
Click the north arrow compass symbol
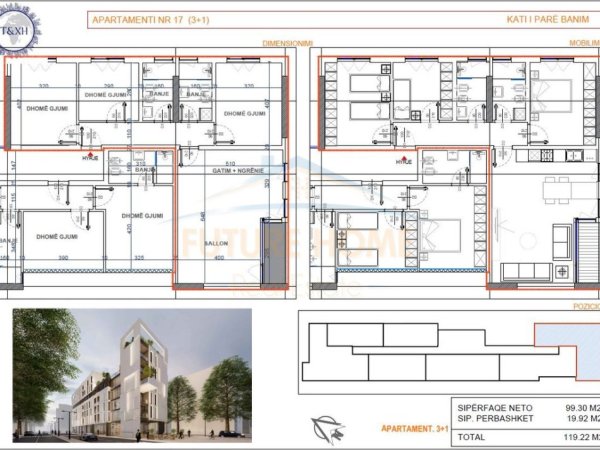[325, 426]
